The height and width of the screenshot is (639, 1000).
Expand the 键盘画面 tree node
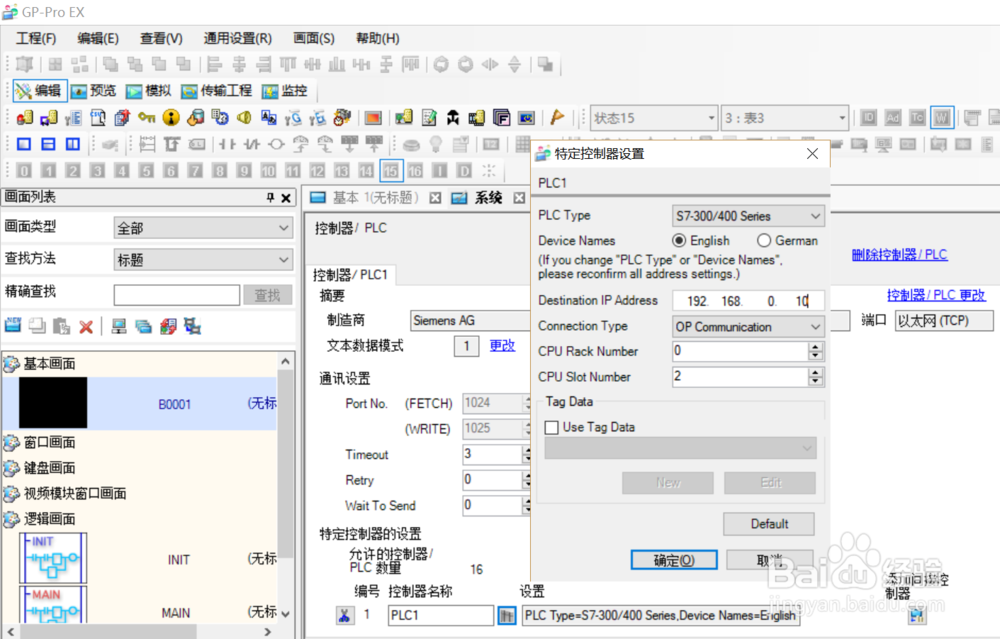(11, 467)
